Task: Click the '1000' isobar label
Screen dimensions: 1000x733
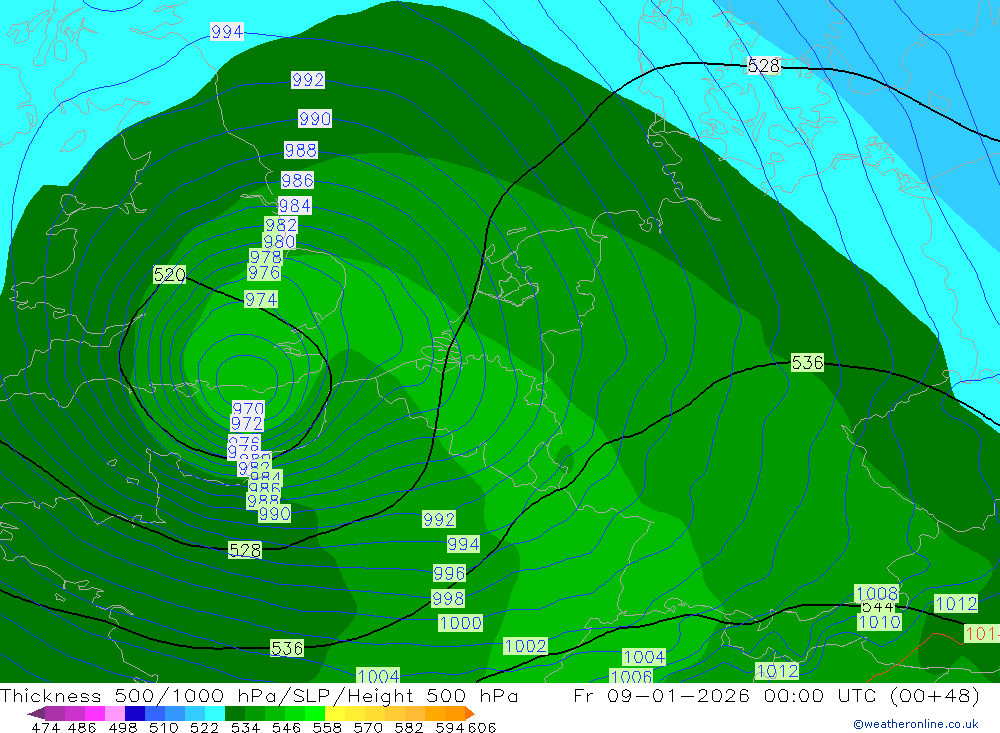Action: (460, 623)
